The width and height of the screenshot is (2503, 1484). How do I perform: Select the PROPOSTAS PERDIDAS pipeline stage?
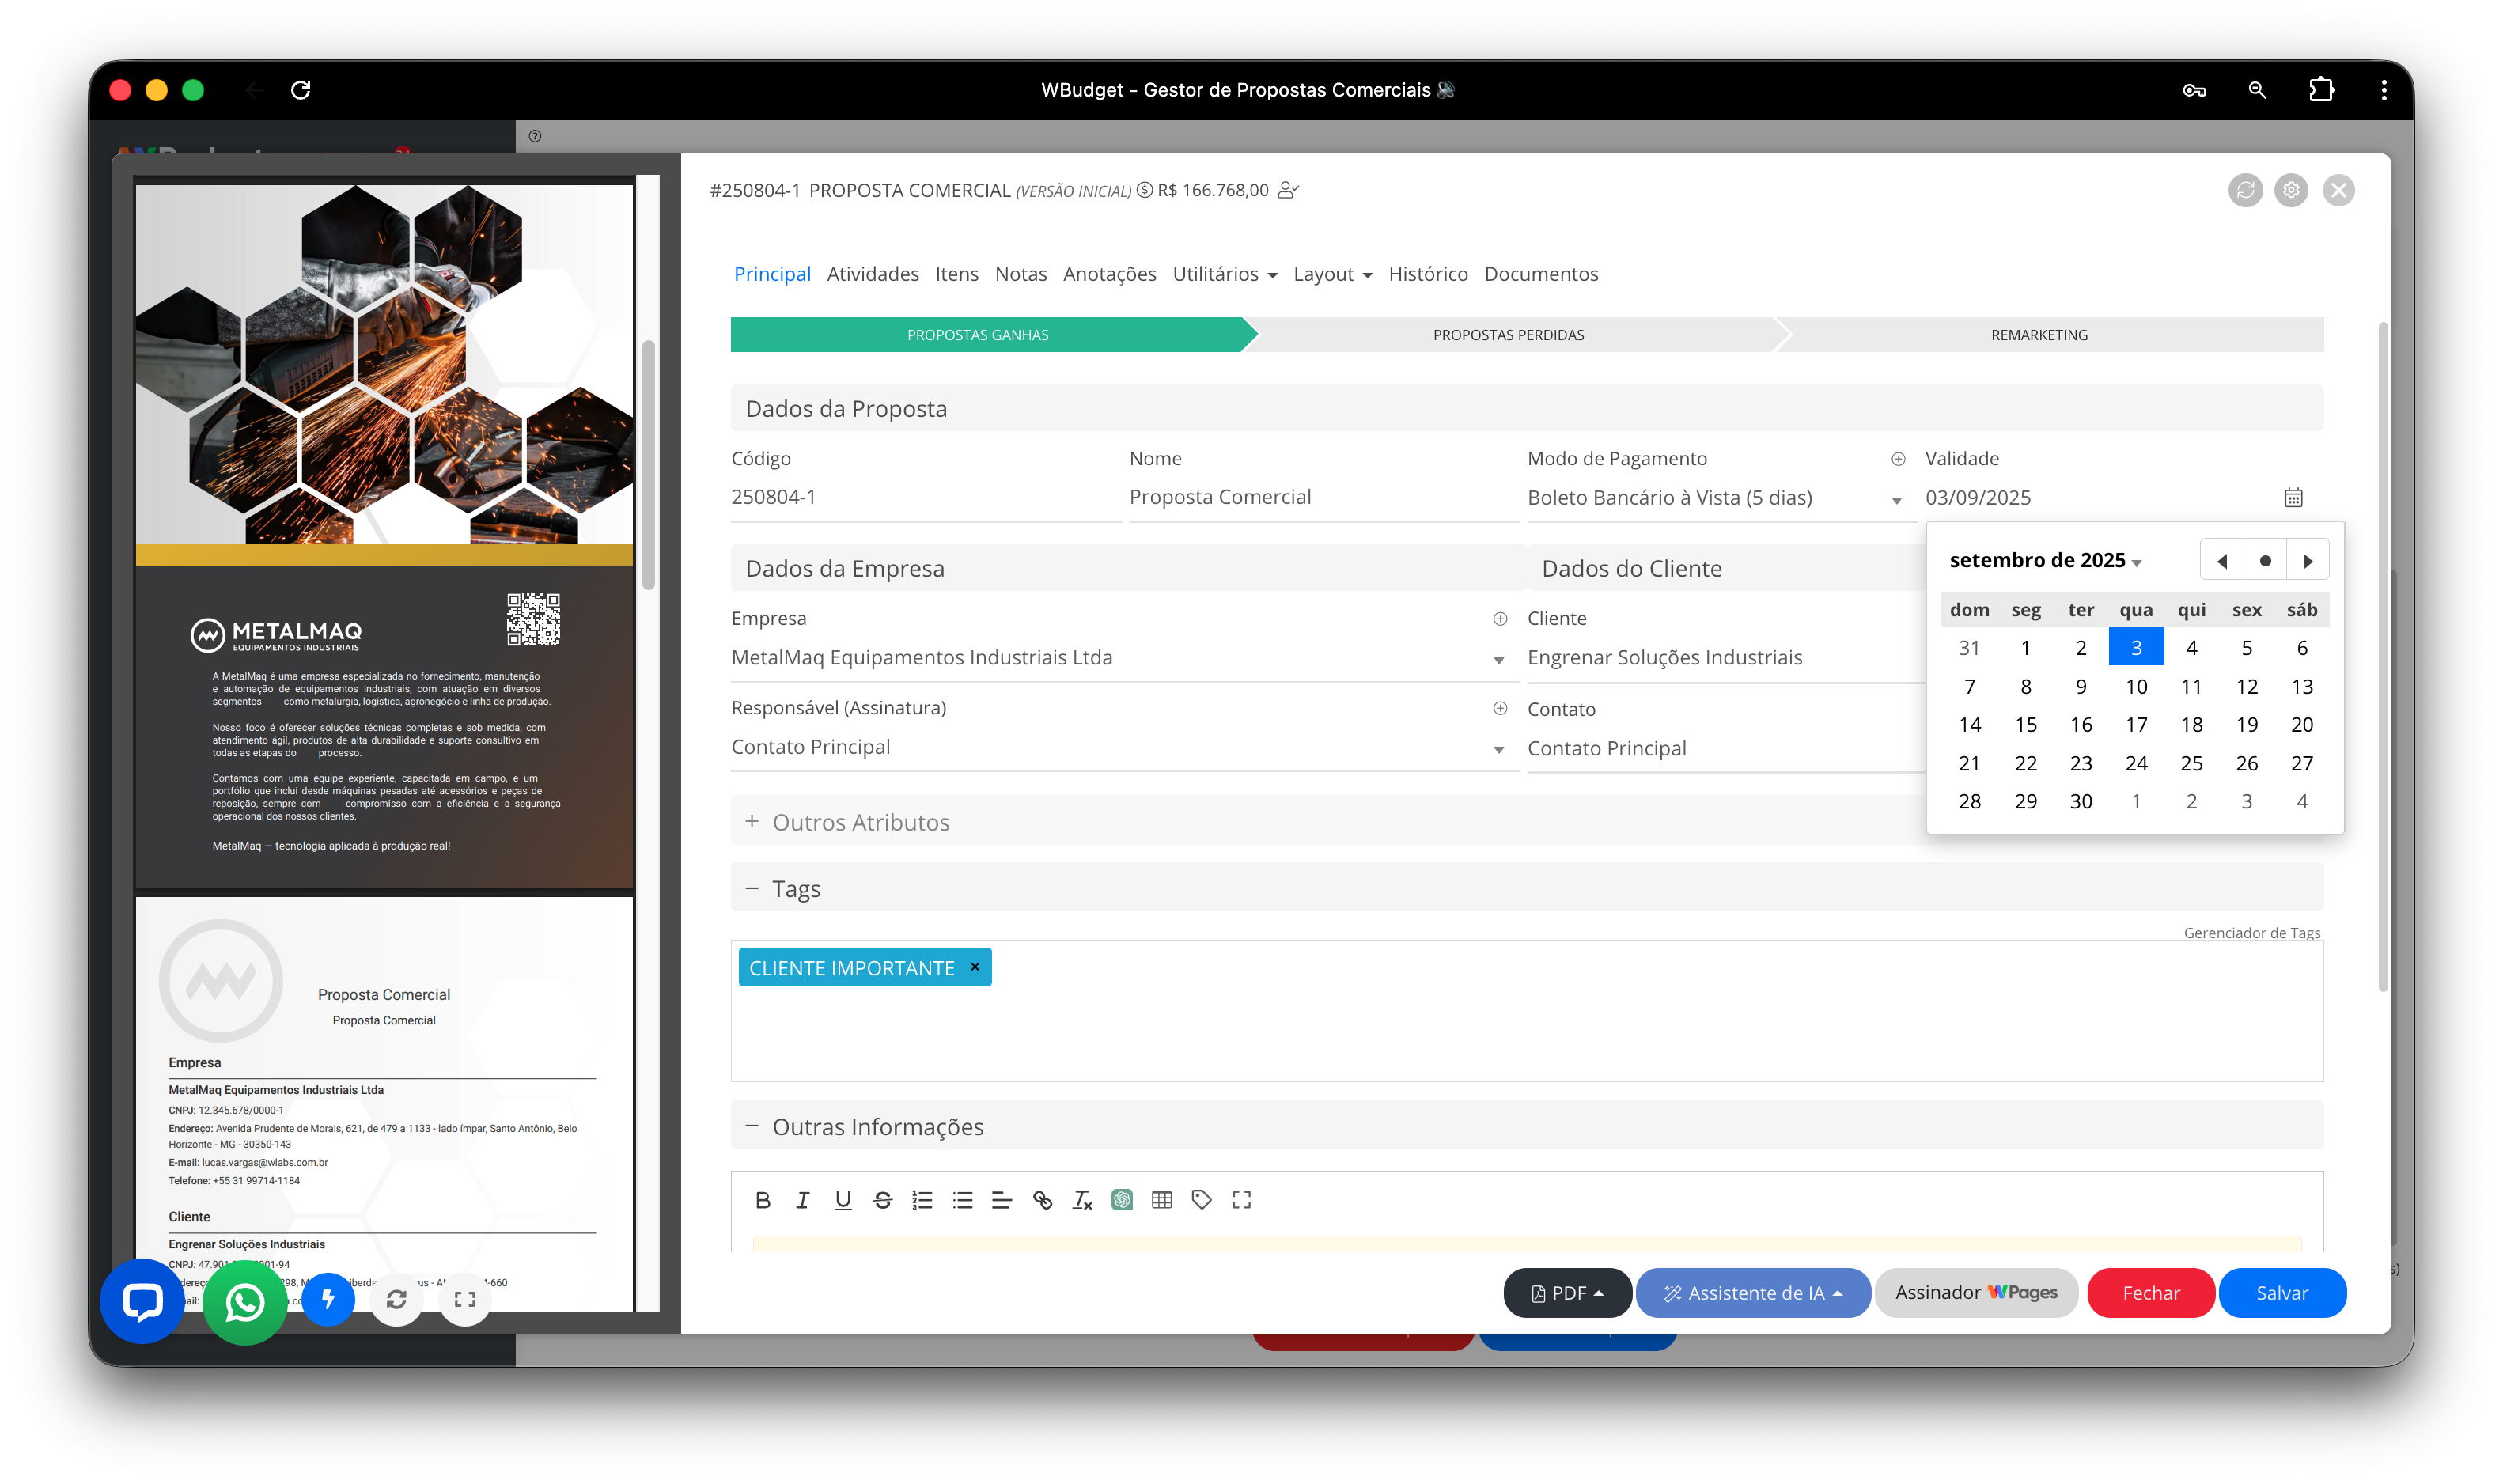click(1508, 335)
